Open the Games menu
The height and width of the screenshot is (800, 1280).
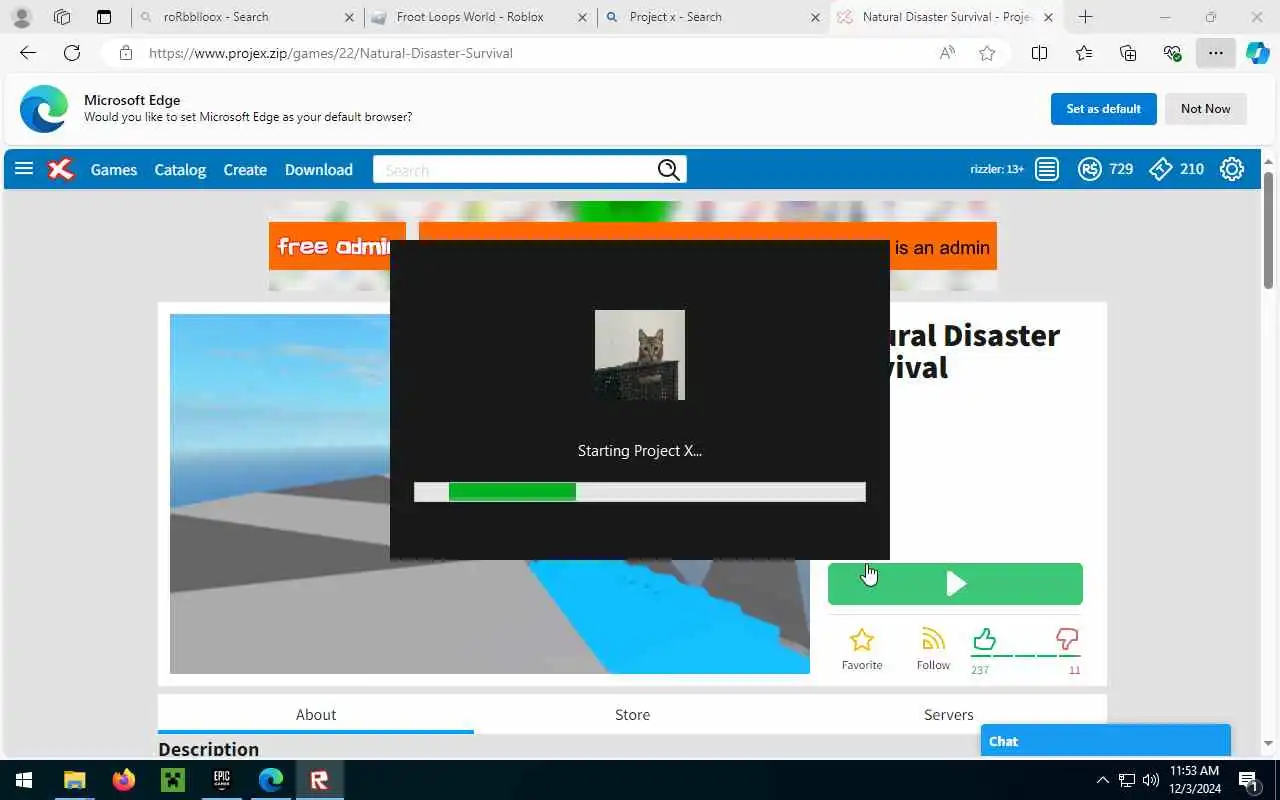coord(114,170)
